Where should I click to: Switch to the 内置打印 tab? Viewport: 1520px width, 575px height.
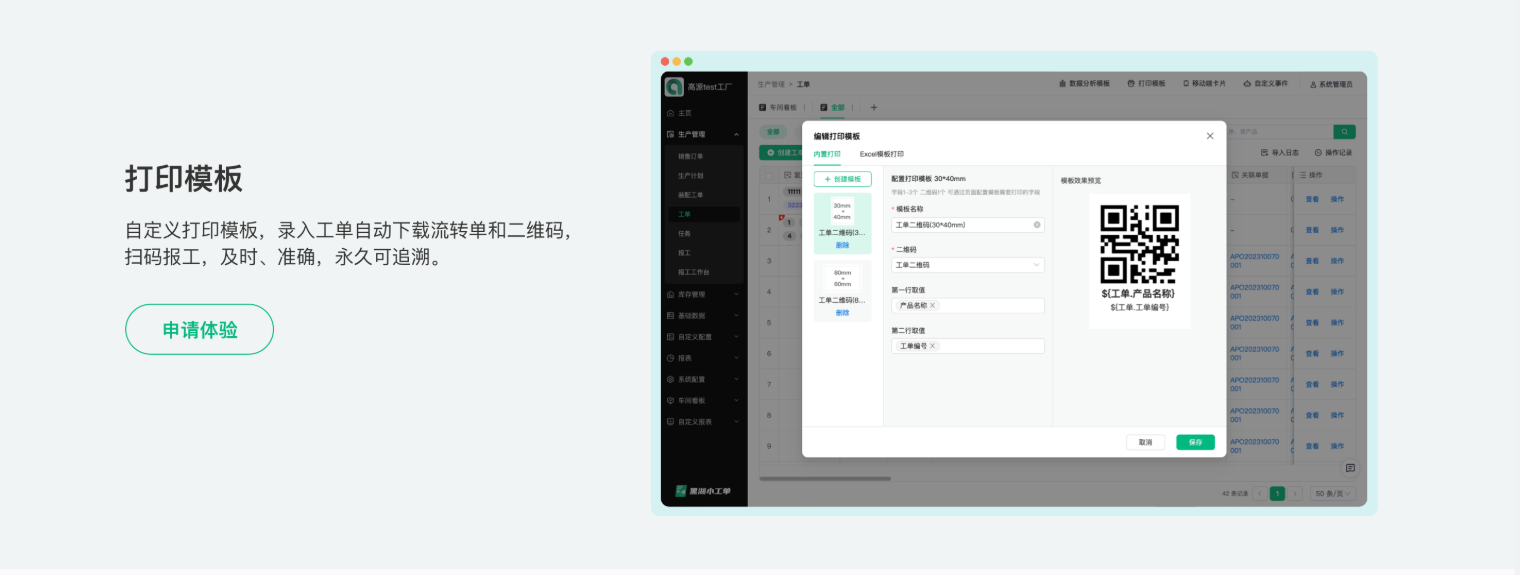click(x=827, y=154)
